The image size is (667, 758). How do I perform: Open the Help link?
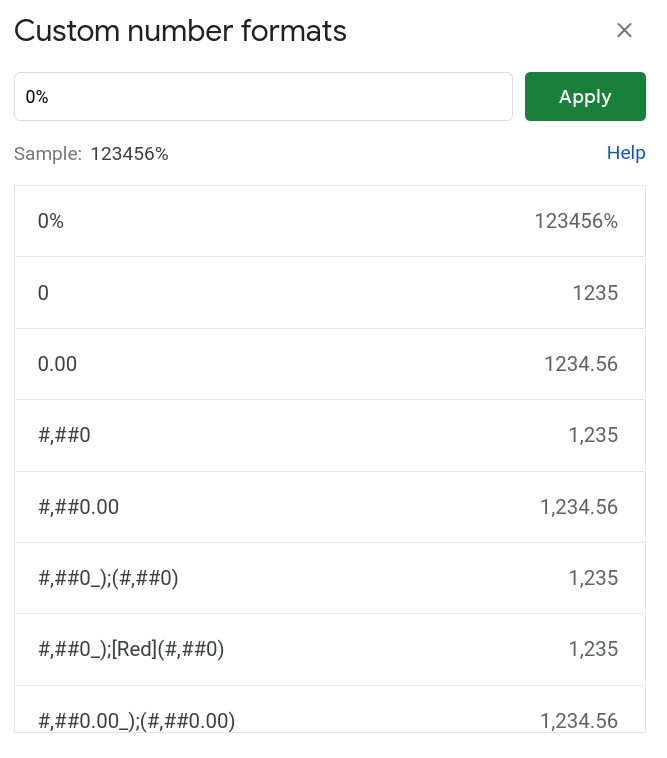click(626, 153)
